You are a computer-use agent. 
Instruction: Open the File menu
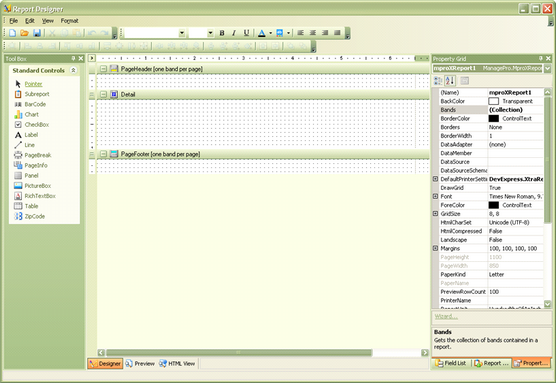[x=13, y=21]
